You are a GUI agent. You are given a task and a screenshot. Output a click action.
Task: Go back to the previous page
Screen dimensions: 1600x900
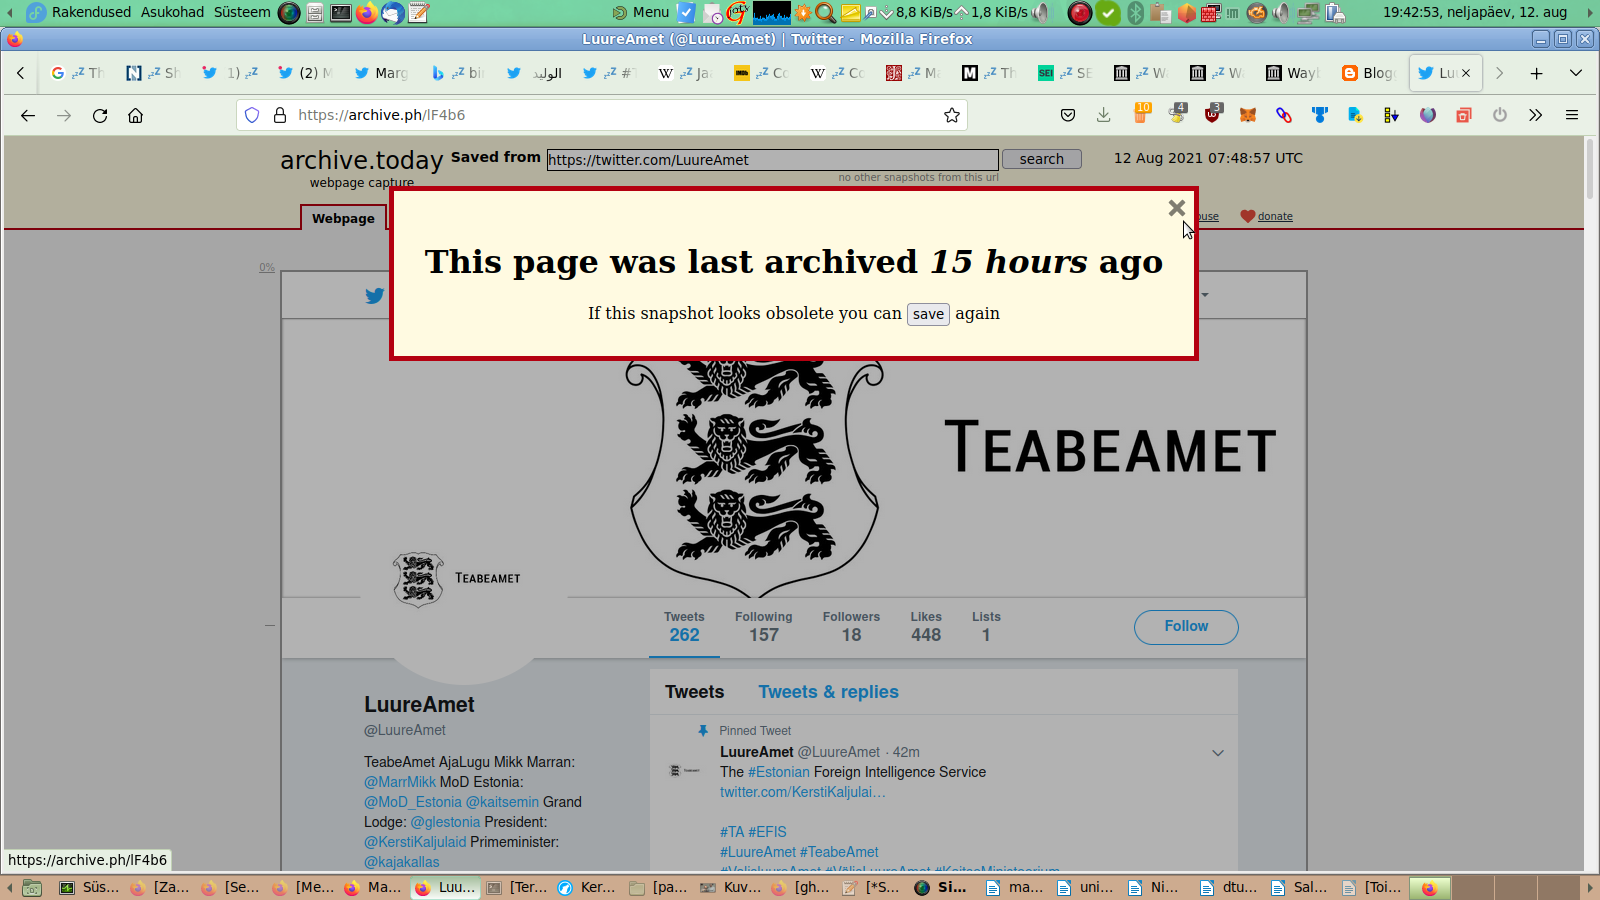(28, 115)
